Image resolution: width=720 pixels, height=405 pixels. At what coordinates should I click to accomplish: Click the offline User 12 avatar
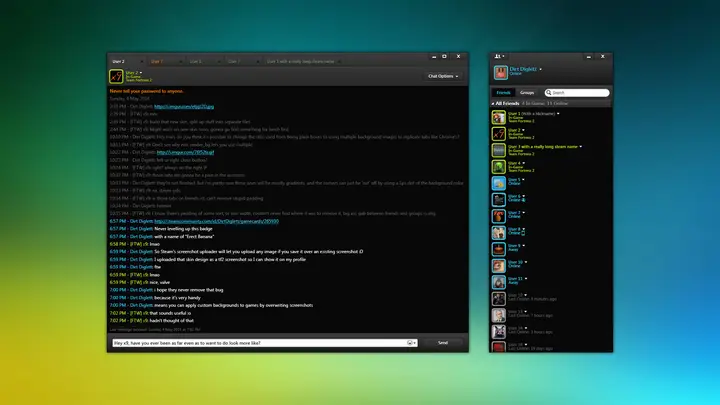[499, 299]
